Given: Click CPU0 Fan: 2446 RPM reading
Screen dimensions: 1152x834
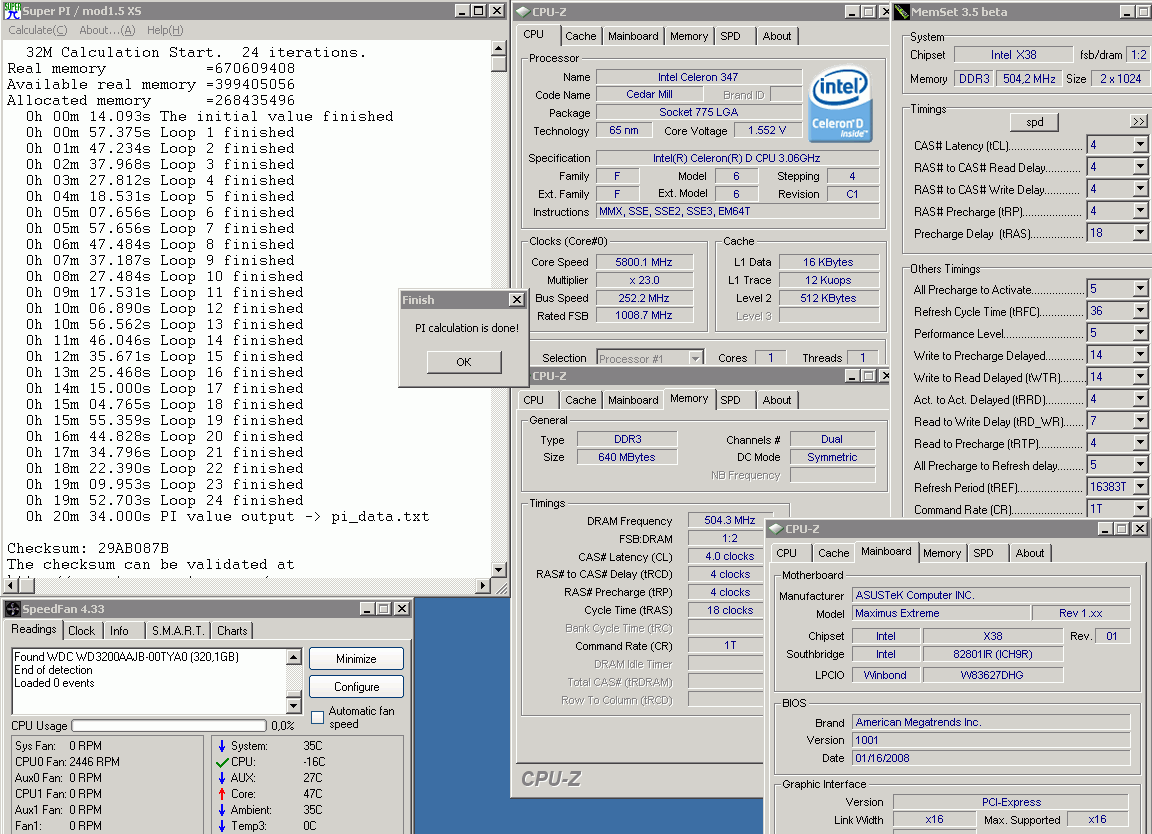Looking at the screenshot, I should [68, 762].
